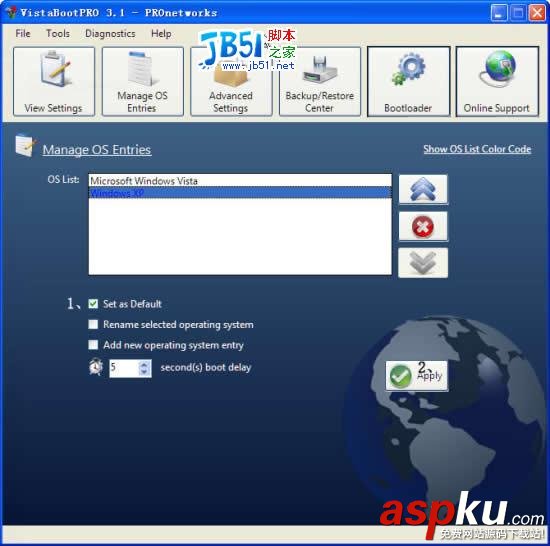Delete selected OS entry with red X
Image resolution: width=550 pixels, height=546 pixels.
click(x=423, y=226)
